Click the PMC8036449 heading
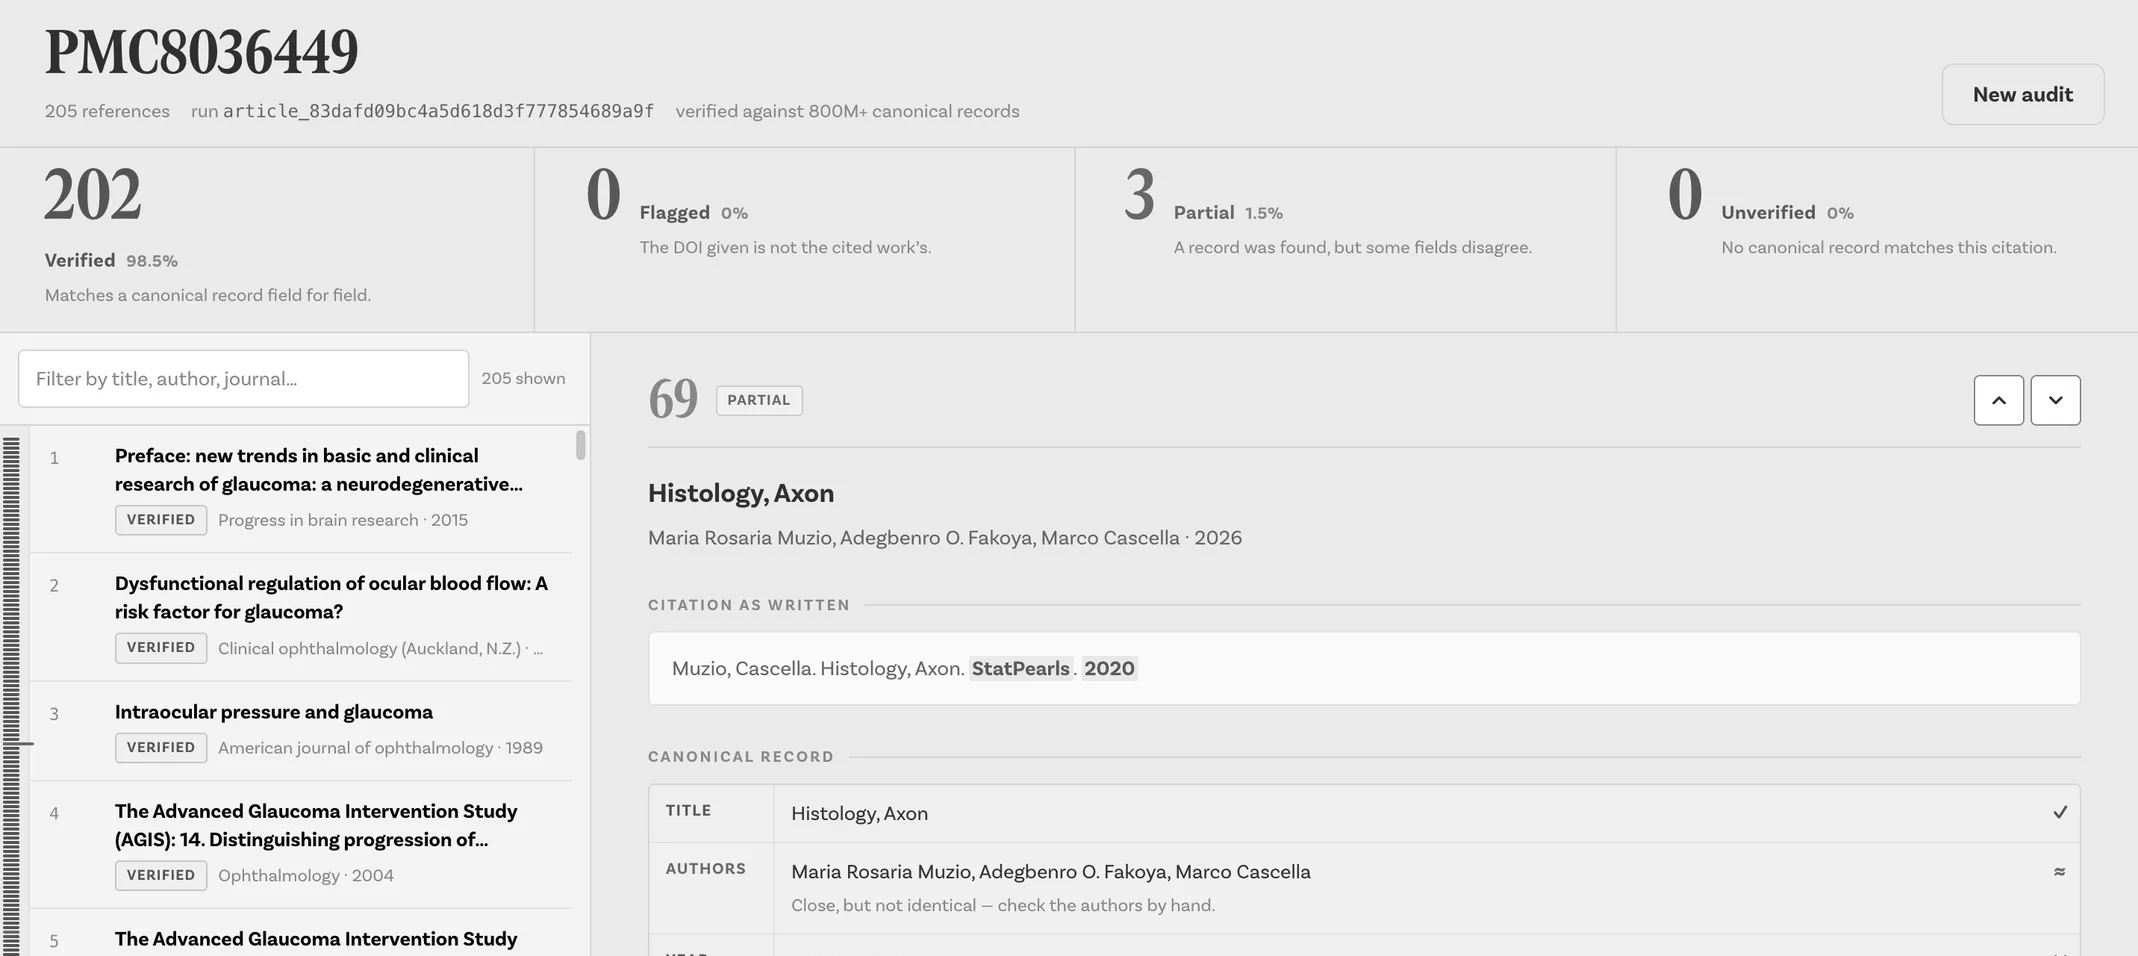The height and width of the screenshot is (956, 2138). tap(201, 52)
